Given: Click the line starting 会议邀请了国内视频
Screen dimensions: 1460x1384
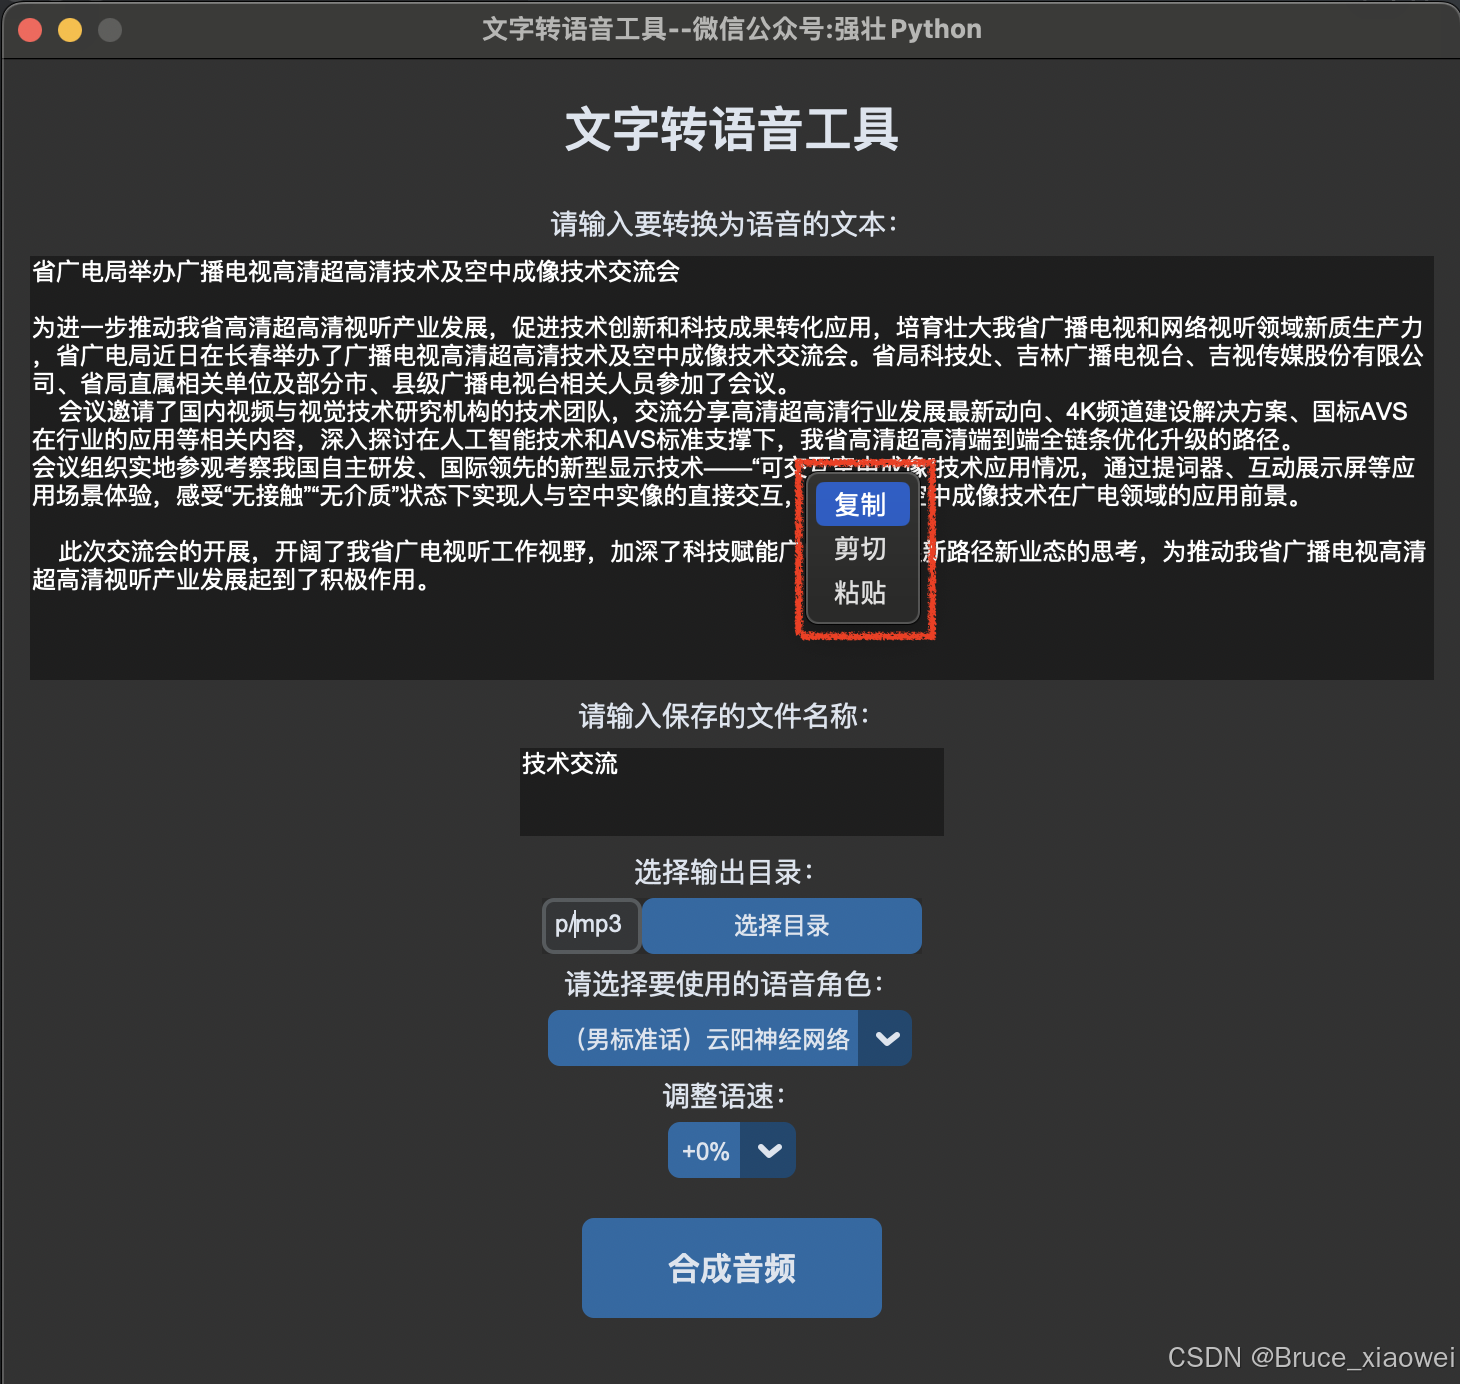Looking at the screenshot, I should [732, 412].
